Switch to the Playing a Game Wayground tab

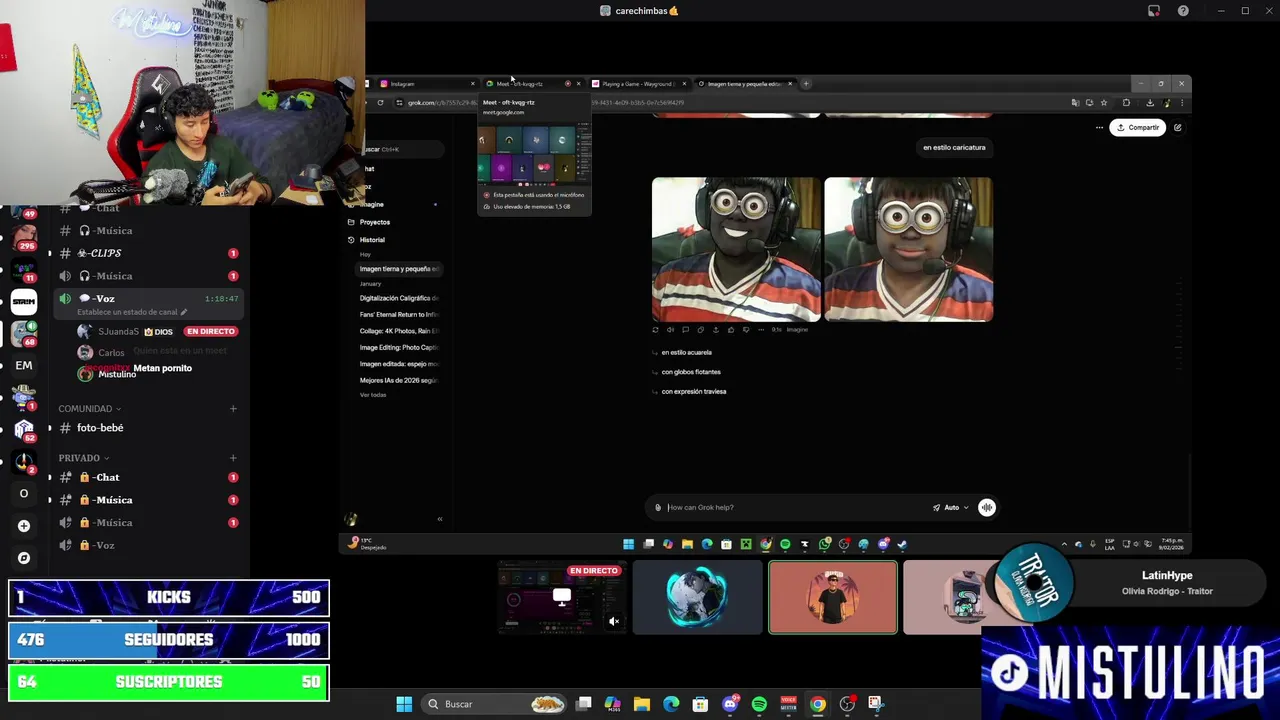638,84
